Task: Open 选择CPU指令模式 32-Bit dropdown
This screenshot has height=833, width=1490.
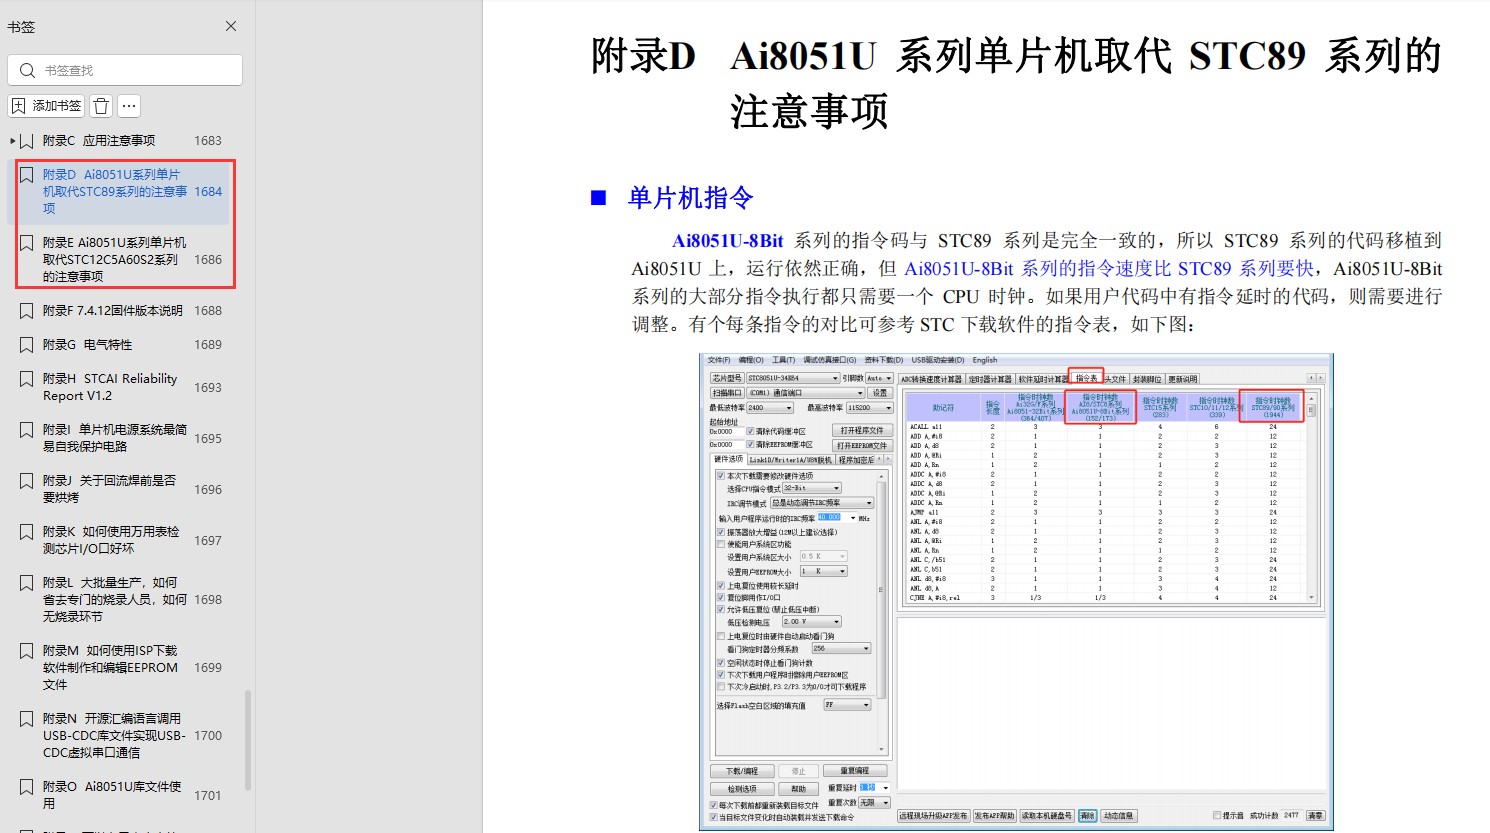Action: click(x=811, y=488)
